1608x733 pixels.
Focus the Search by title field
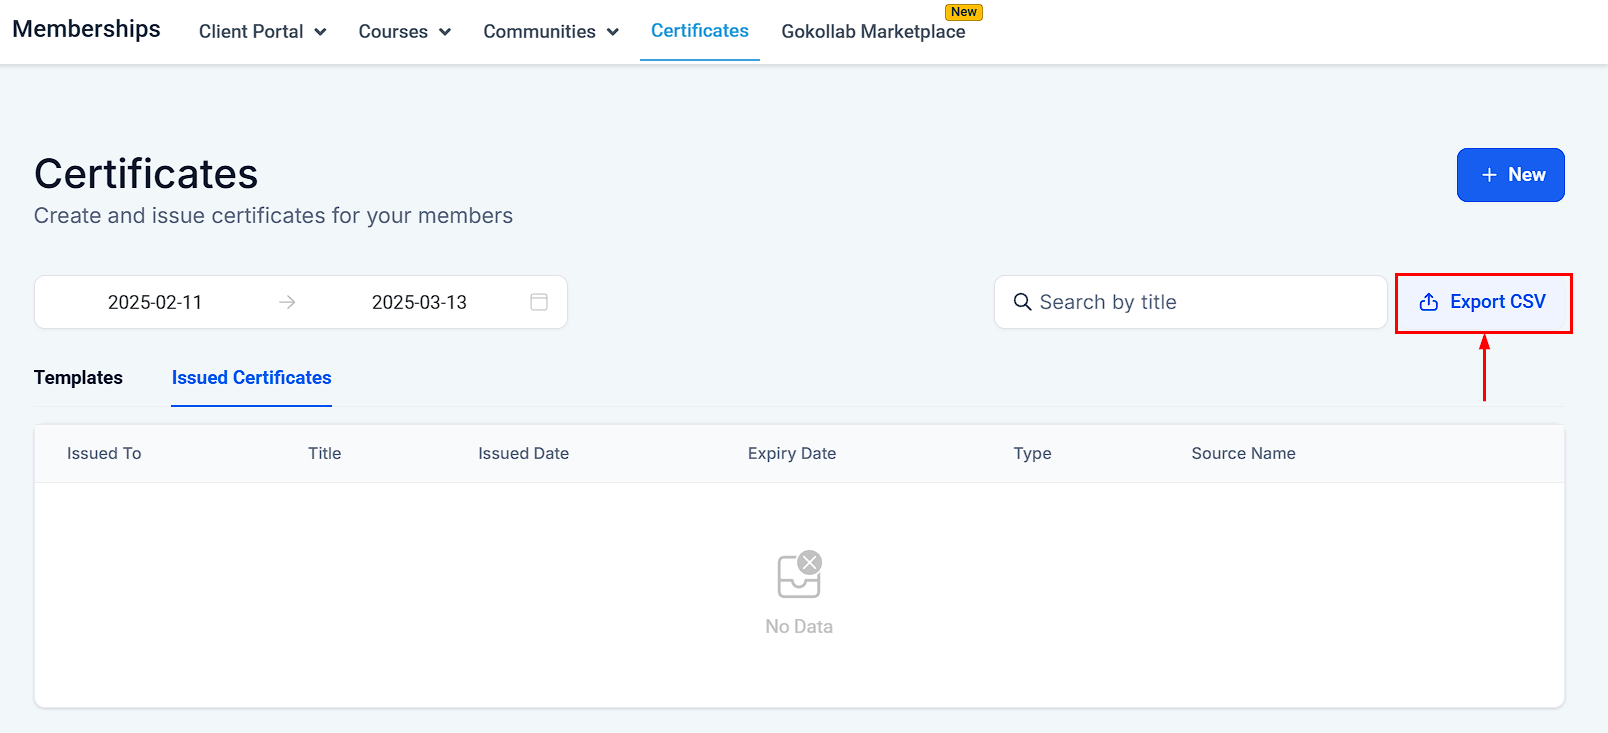pyautogui.click(x=1190, y=302)
